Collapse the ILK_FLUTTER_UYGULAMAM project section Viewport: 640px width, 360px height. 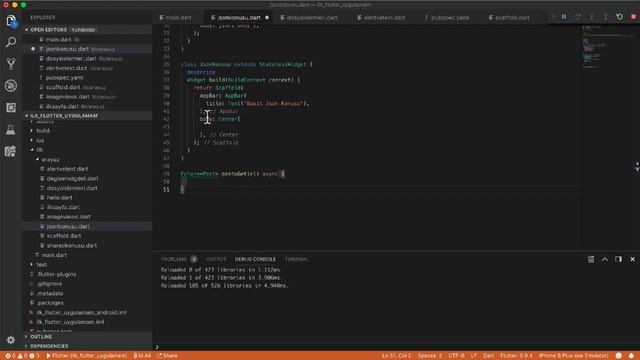[87, 116]
